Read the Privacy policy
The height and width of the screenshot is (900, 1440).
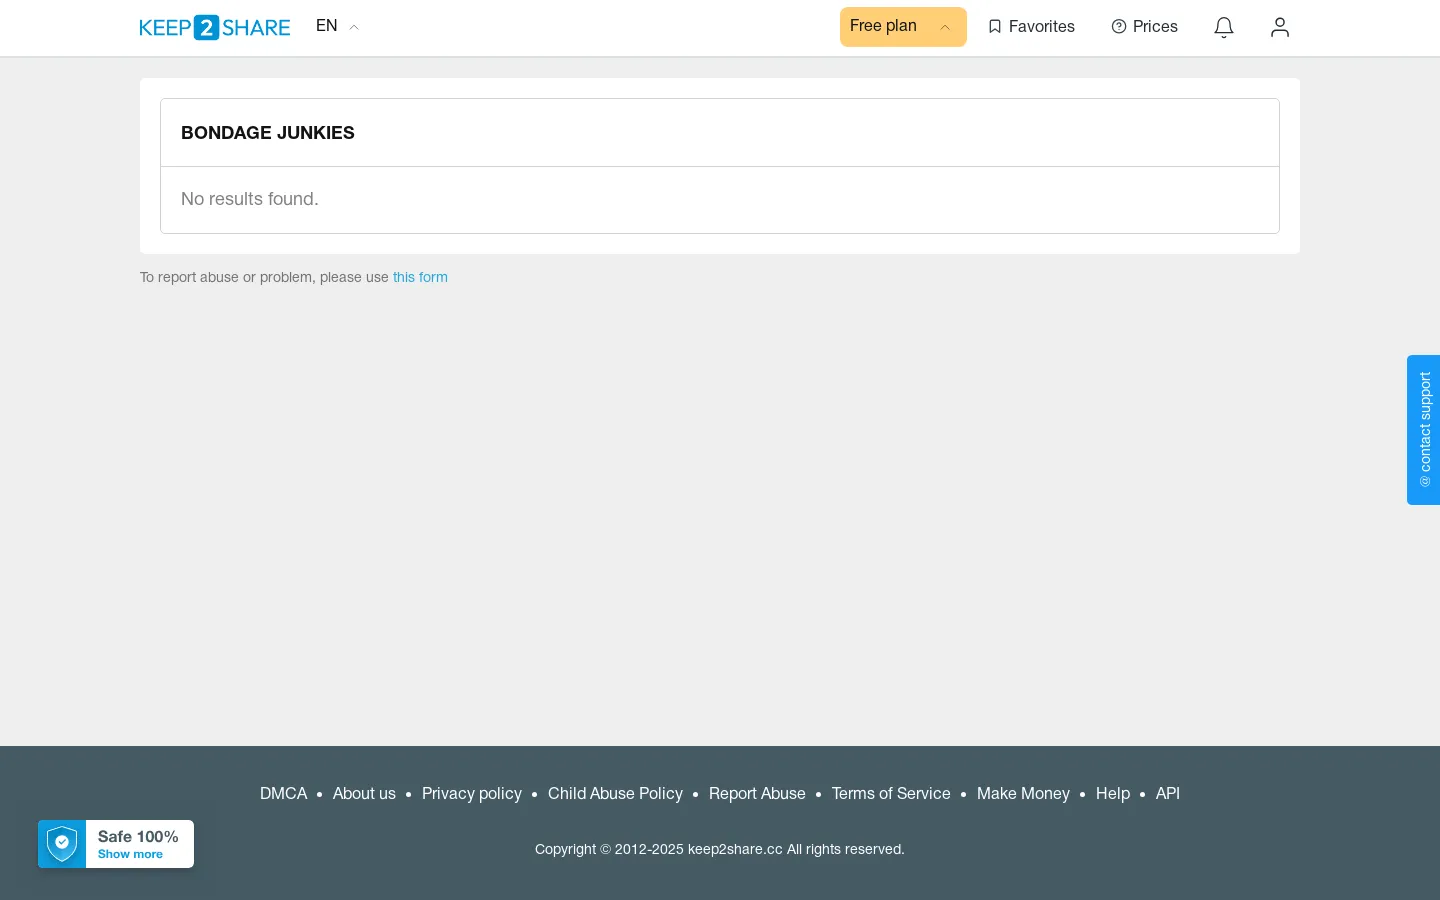(x=472, y=794)
